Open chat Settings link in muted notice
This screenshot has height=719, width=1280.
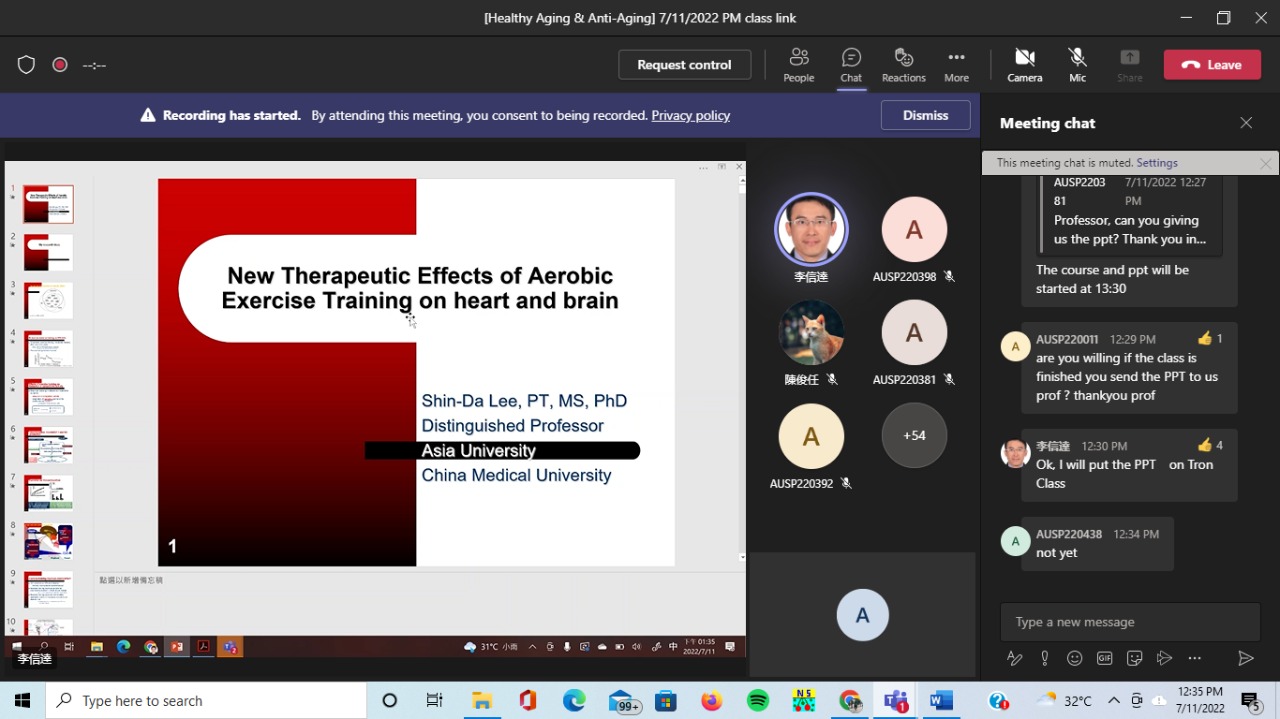(1156, 163)
